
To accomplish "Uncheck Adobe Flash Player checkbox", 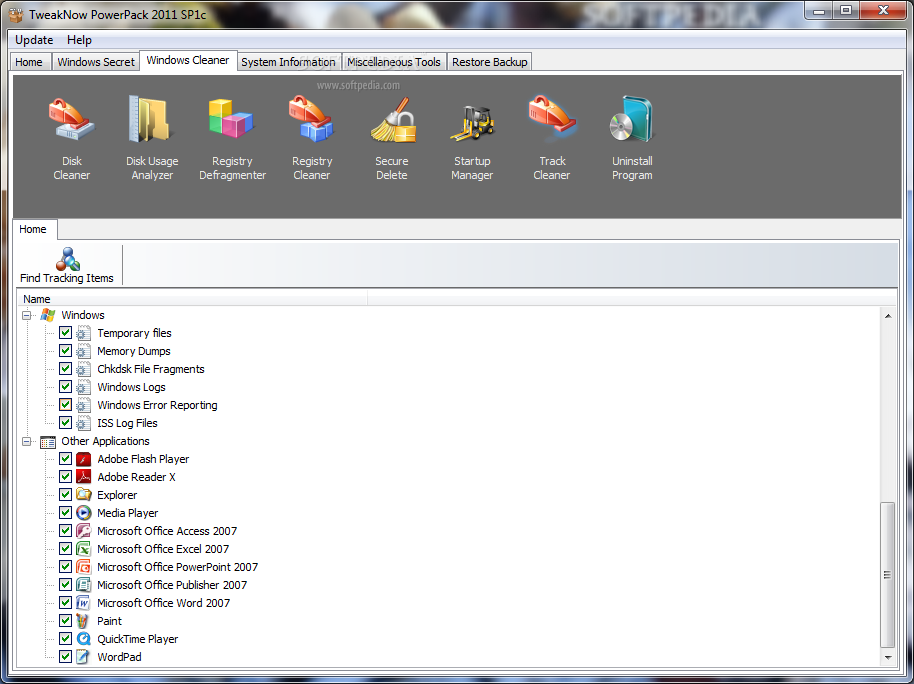I will tap(65, 459).
